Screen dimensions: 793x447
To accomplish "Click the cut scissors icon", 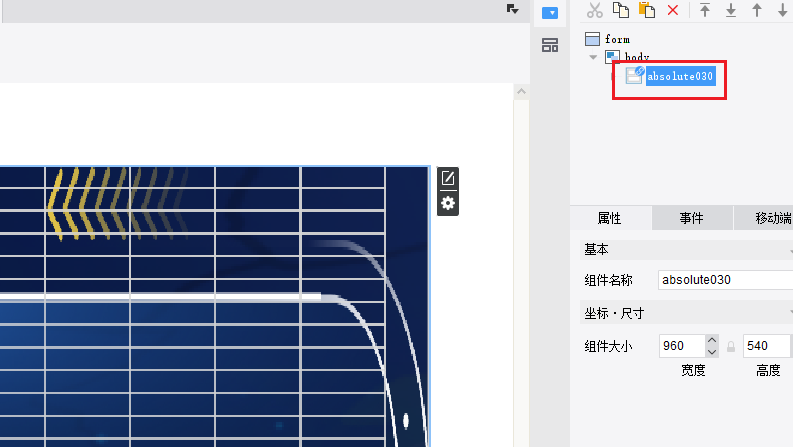I will coord(595,10).
